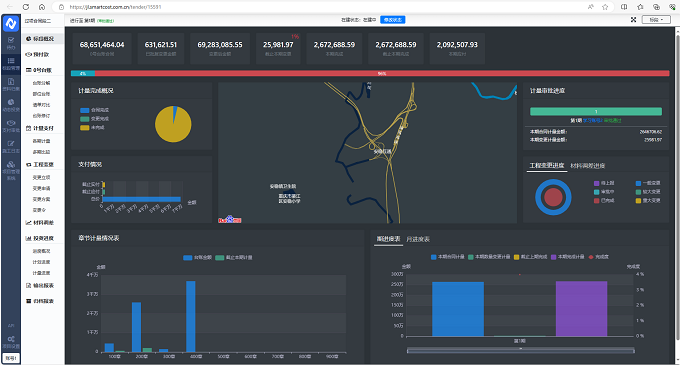Toggle blue 一般变更 legend in change chart
This screenshot has width=680, height=365.
(648, 183)
